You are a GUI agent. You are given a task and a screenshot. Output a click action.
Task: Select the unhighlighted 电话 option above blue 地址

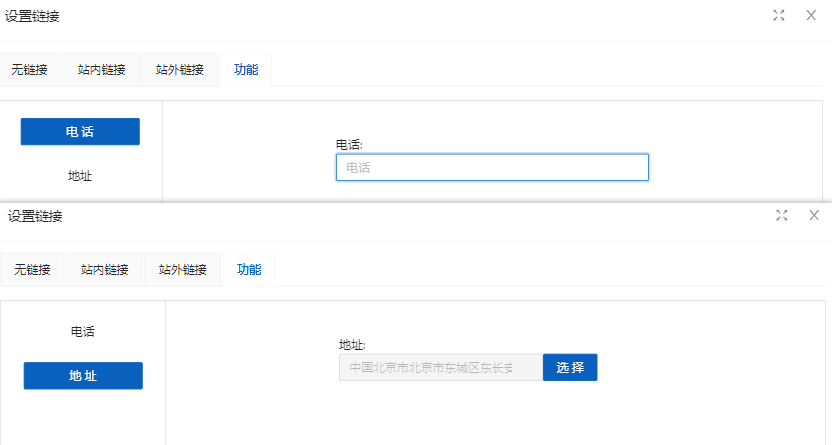click(83, 331)
